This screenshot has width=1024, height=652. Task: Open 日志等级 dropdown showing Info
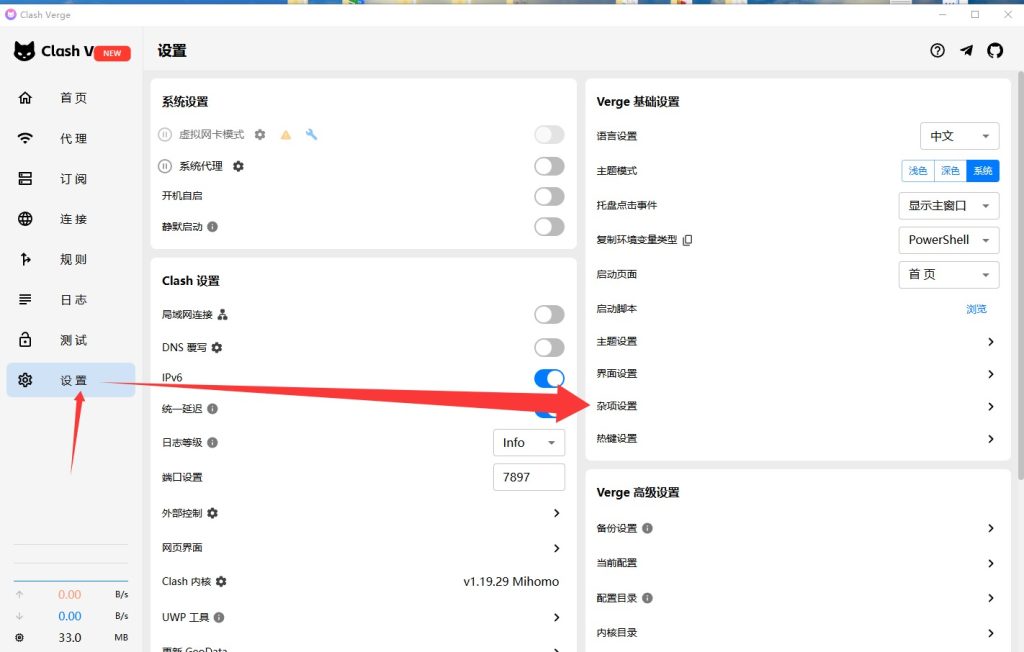click(529, 443)
